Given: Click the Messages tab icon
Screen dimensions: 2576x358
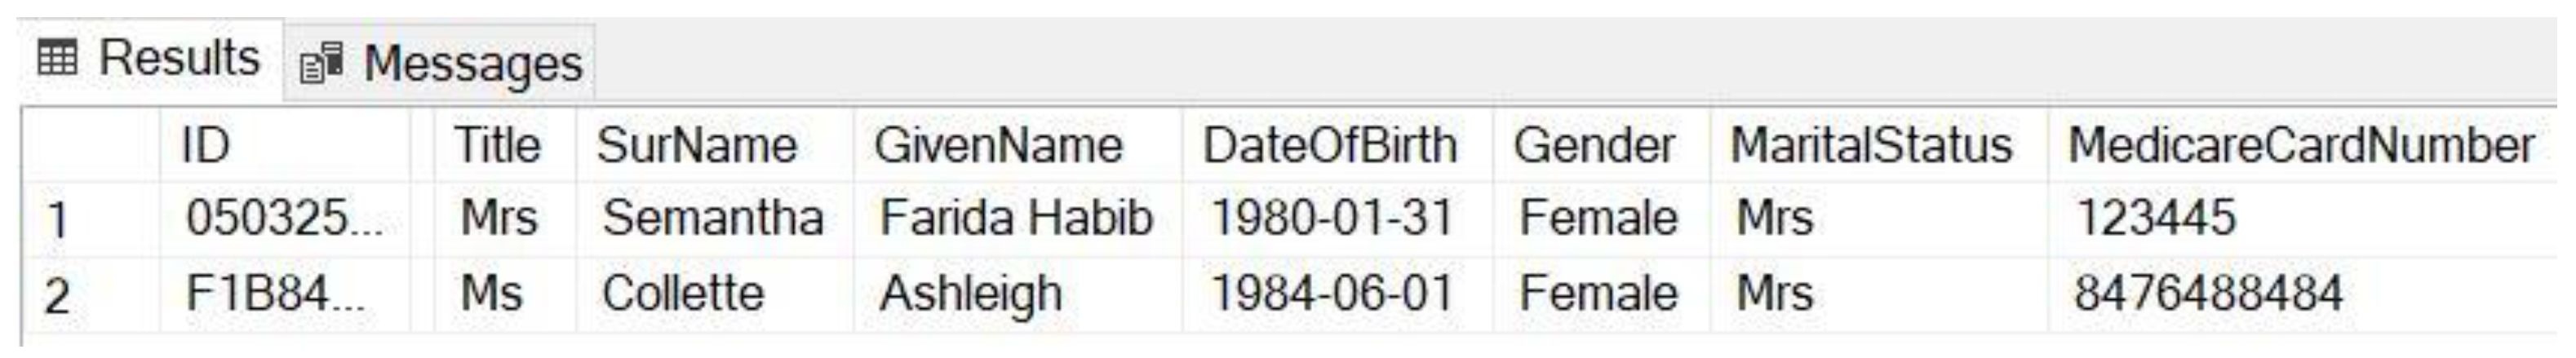Looking at the screenshot, I should tap(322, 64).
